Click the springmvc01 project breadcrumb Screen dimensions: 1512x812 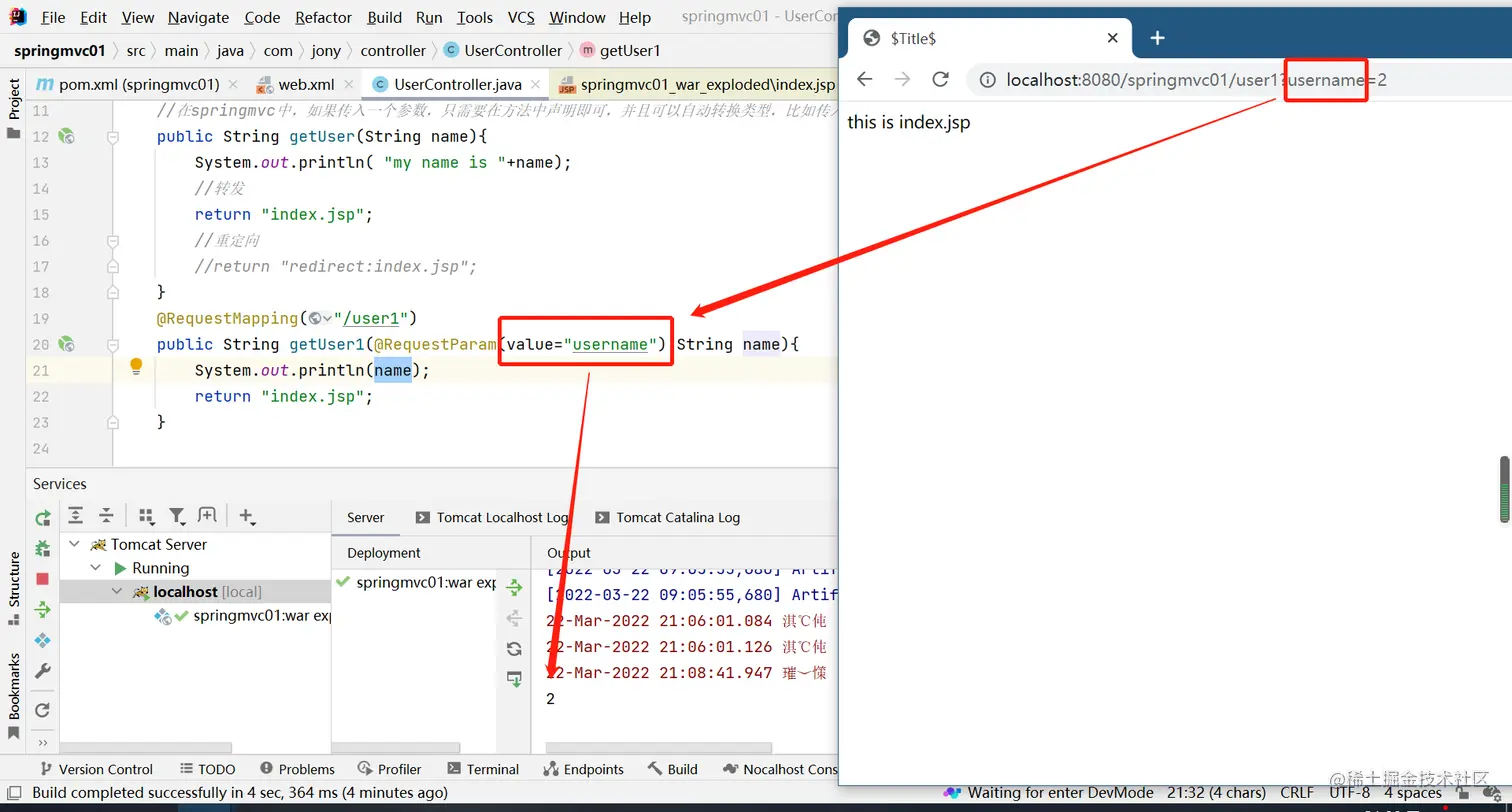coord(60,50)
